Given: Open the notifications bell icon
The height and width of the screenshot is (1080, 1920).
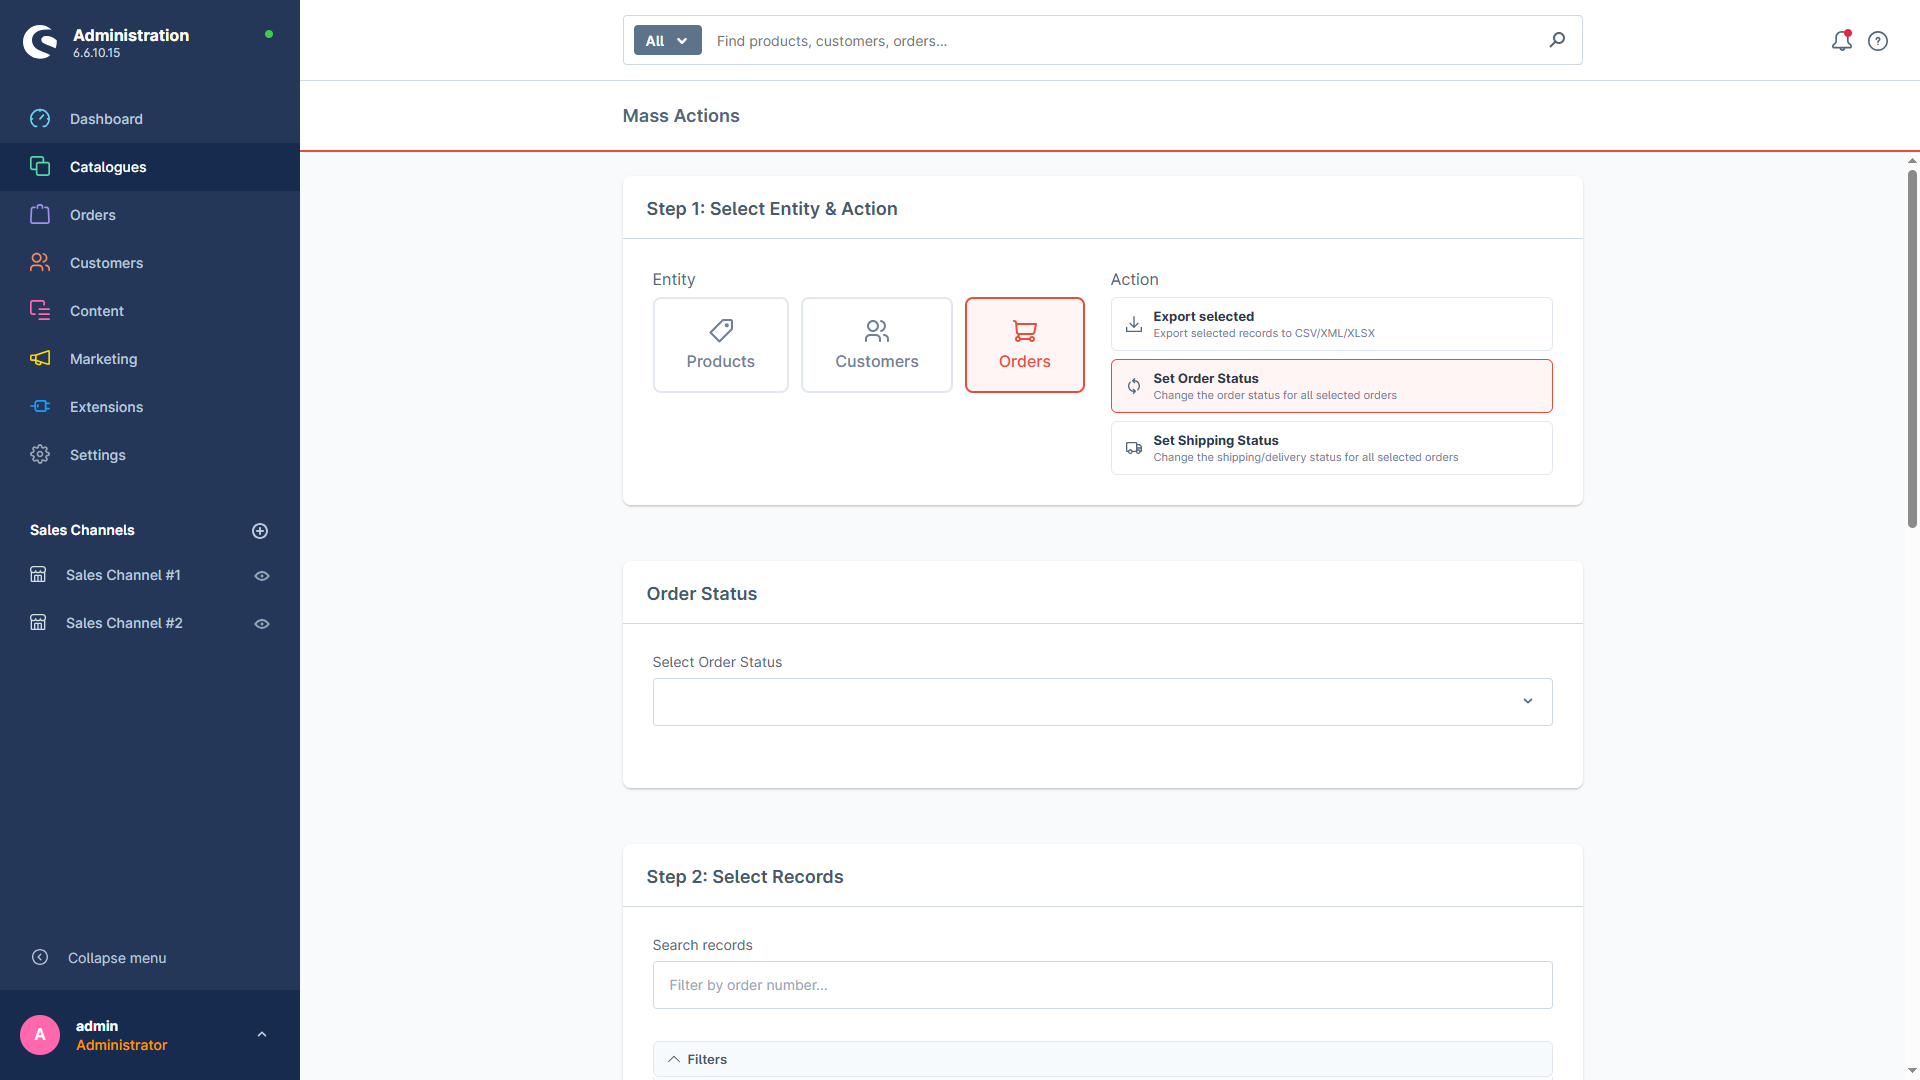Looking at the screenshot, I should coord(1841,41).
